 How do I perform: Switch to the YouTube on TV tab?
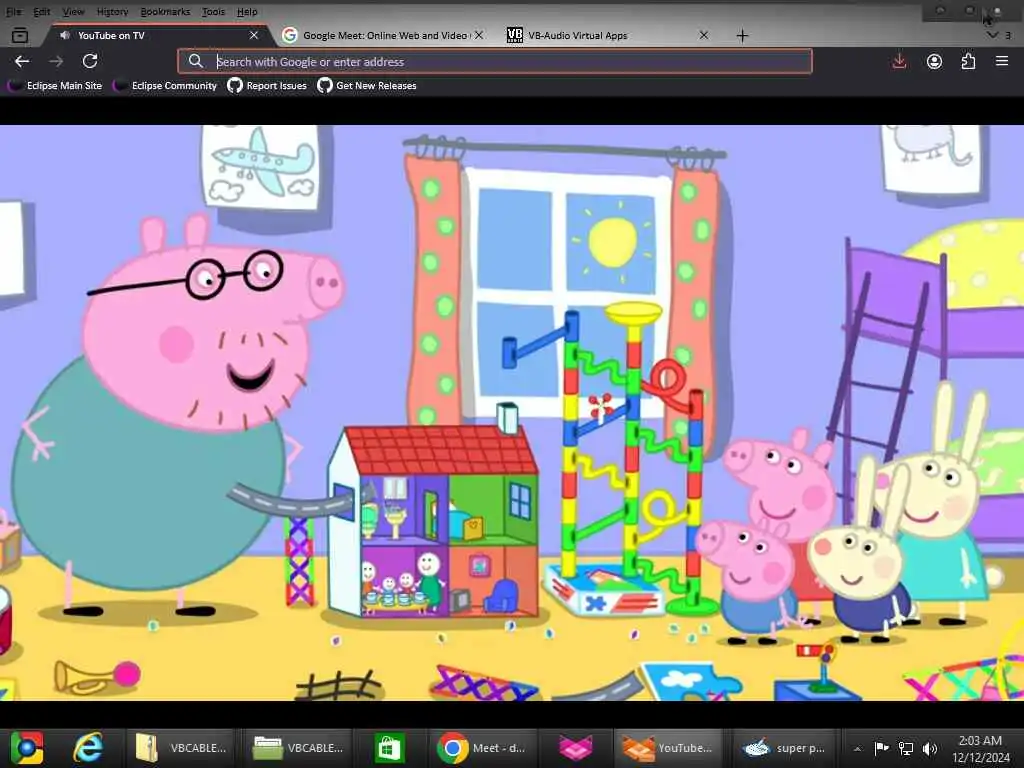point(155,35)
